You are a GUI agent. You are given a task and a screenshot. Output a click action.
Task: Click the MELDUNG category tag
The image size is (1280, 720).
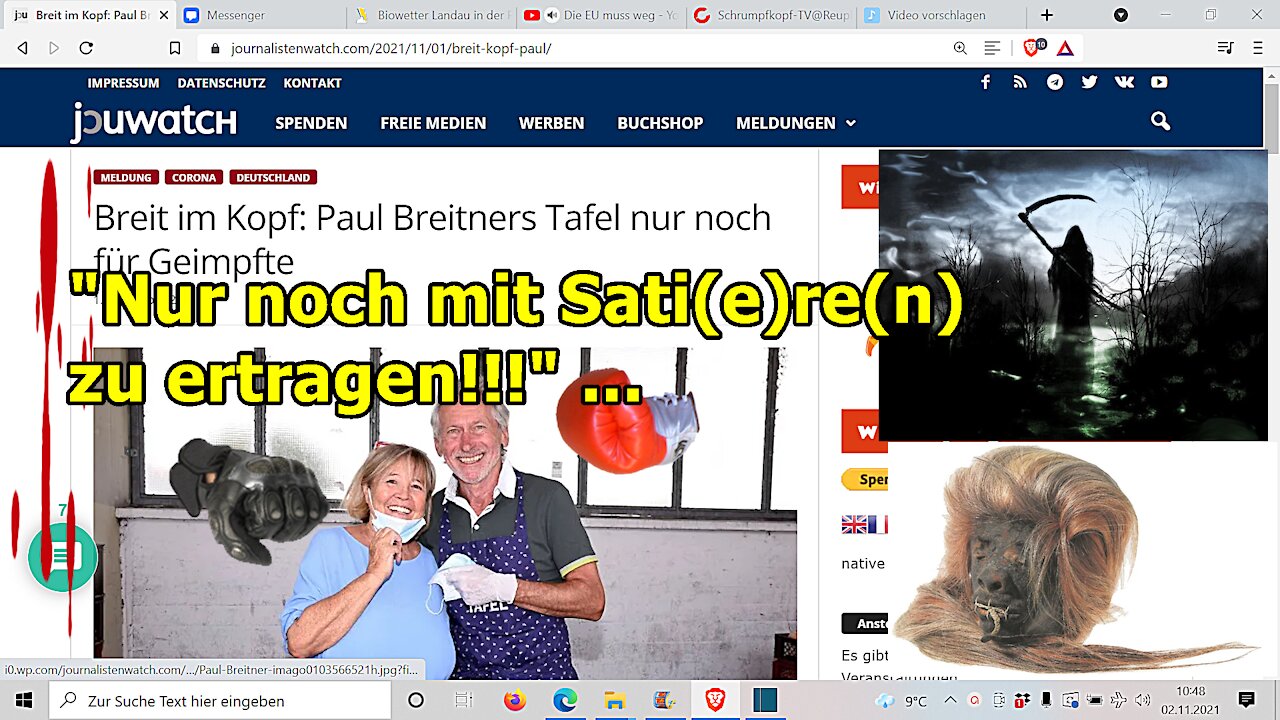pos(126,177)
